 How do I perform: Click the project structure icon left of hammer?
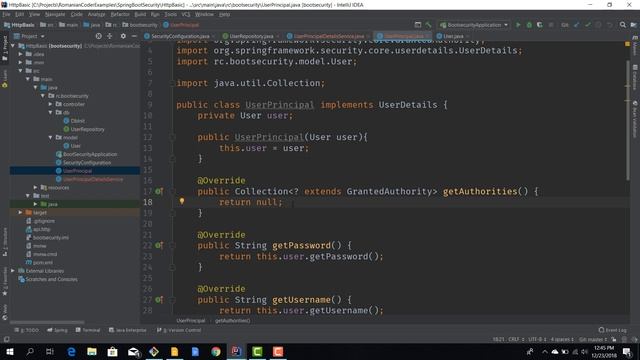pyautogui.click(x=418, y=25)
